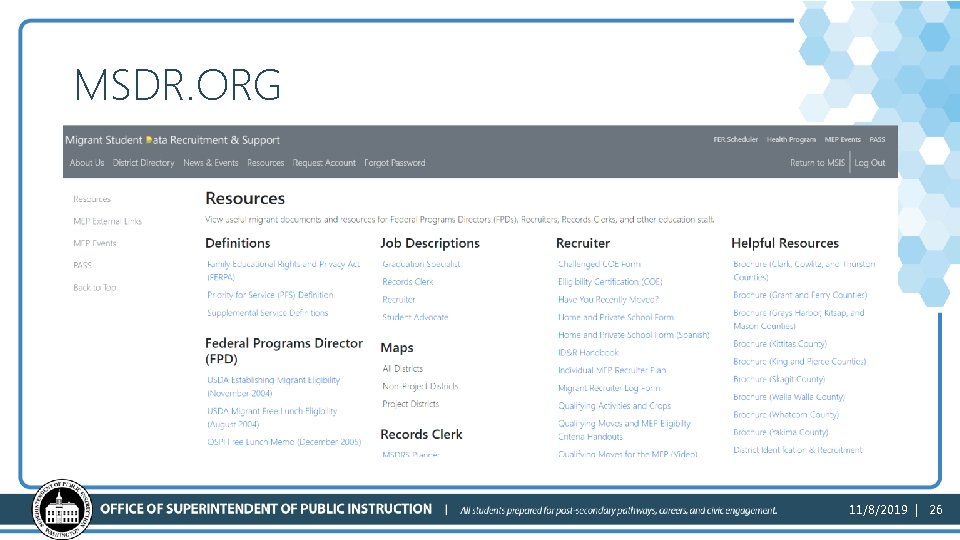Open Brochure (King and Pierce Counties) link
960x540 pixels.
[x=799, y=361]
